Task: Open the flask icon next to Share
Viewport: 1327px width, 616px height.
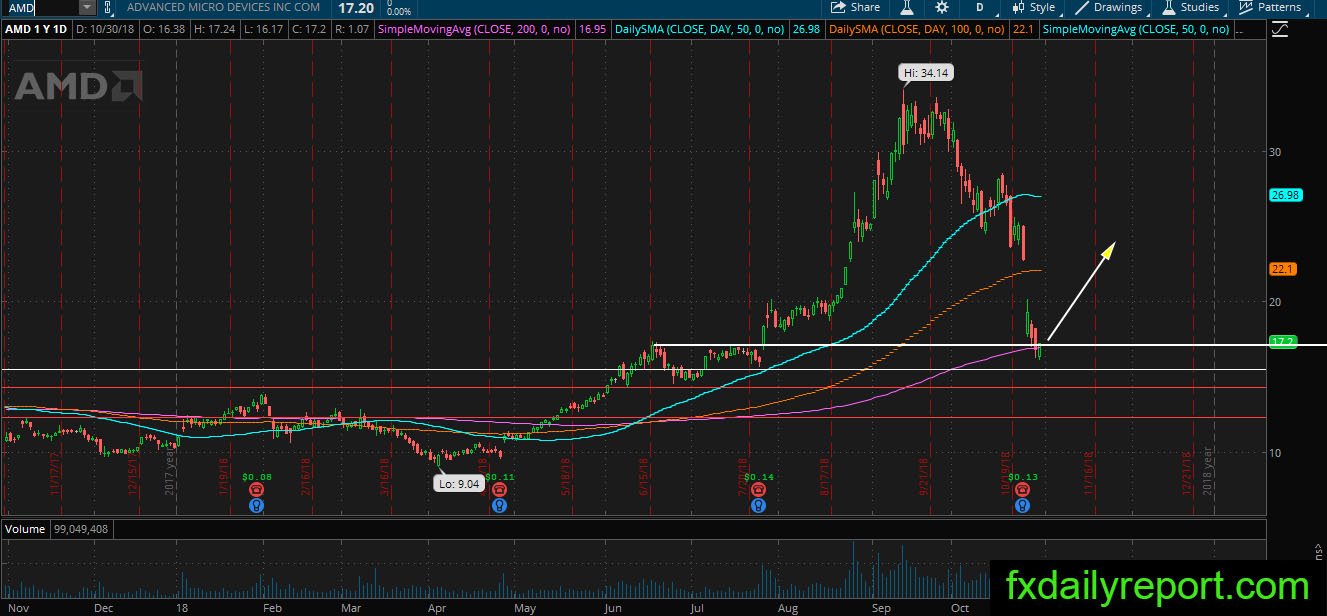Action: [908, 7]
